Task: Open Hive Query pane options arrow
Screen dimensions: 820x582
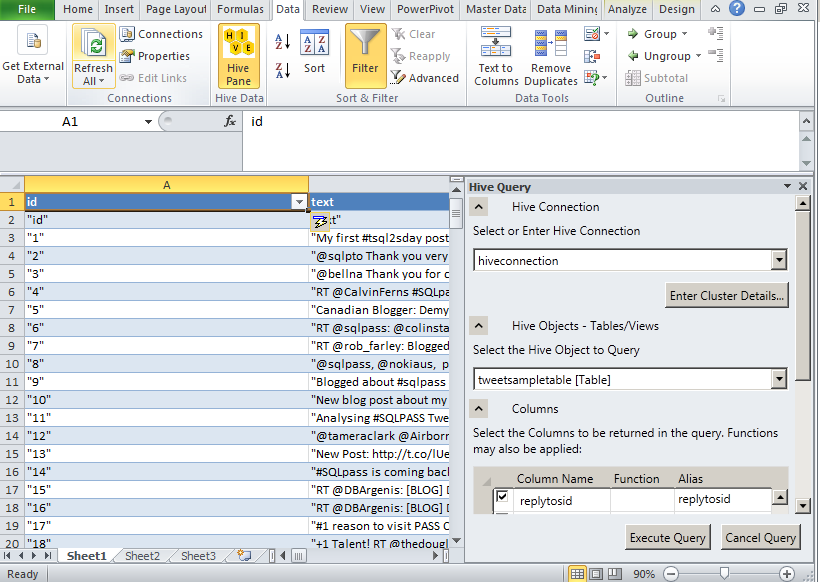Action: point(787,186)
